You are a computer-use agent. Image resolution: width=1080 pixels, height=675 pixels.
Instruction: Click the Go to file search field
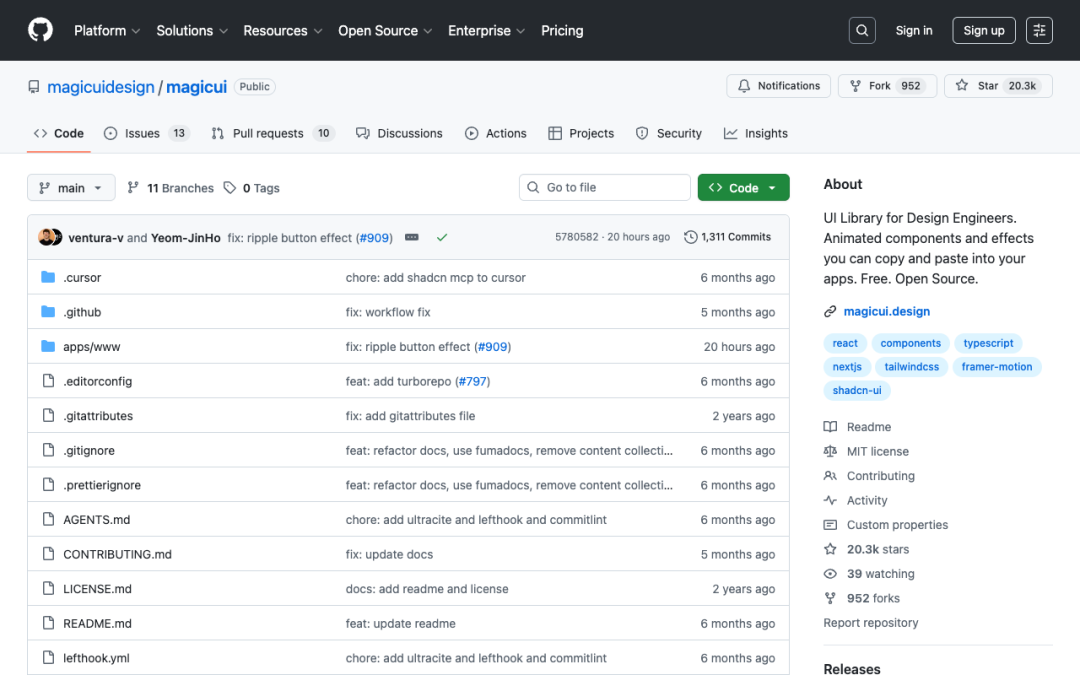click(x=604, y=187)
